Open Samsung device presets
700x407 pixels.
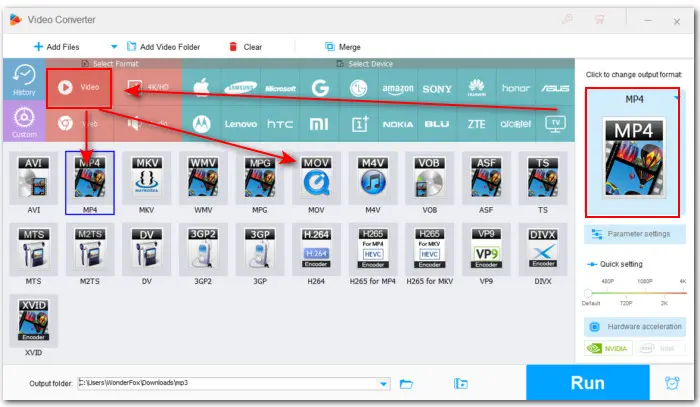click(x=241, y=87)
